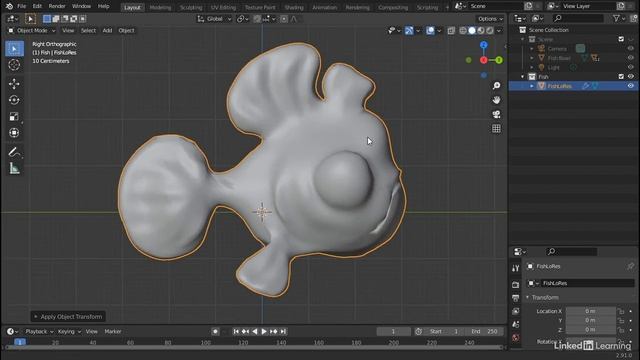Click the green Y axis gizmo ball
The height and width of the screenshot is (360, 640).
[499, 60]
